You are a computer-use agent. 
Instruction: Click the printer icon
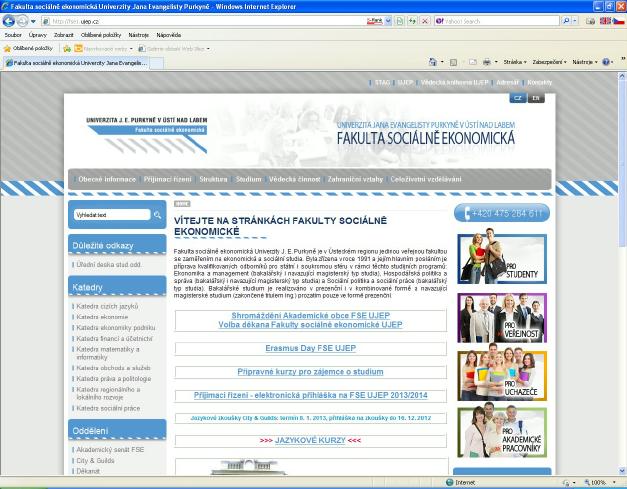coord(487,62)
